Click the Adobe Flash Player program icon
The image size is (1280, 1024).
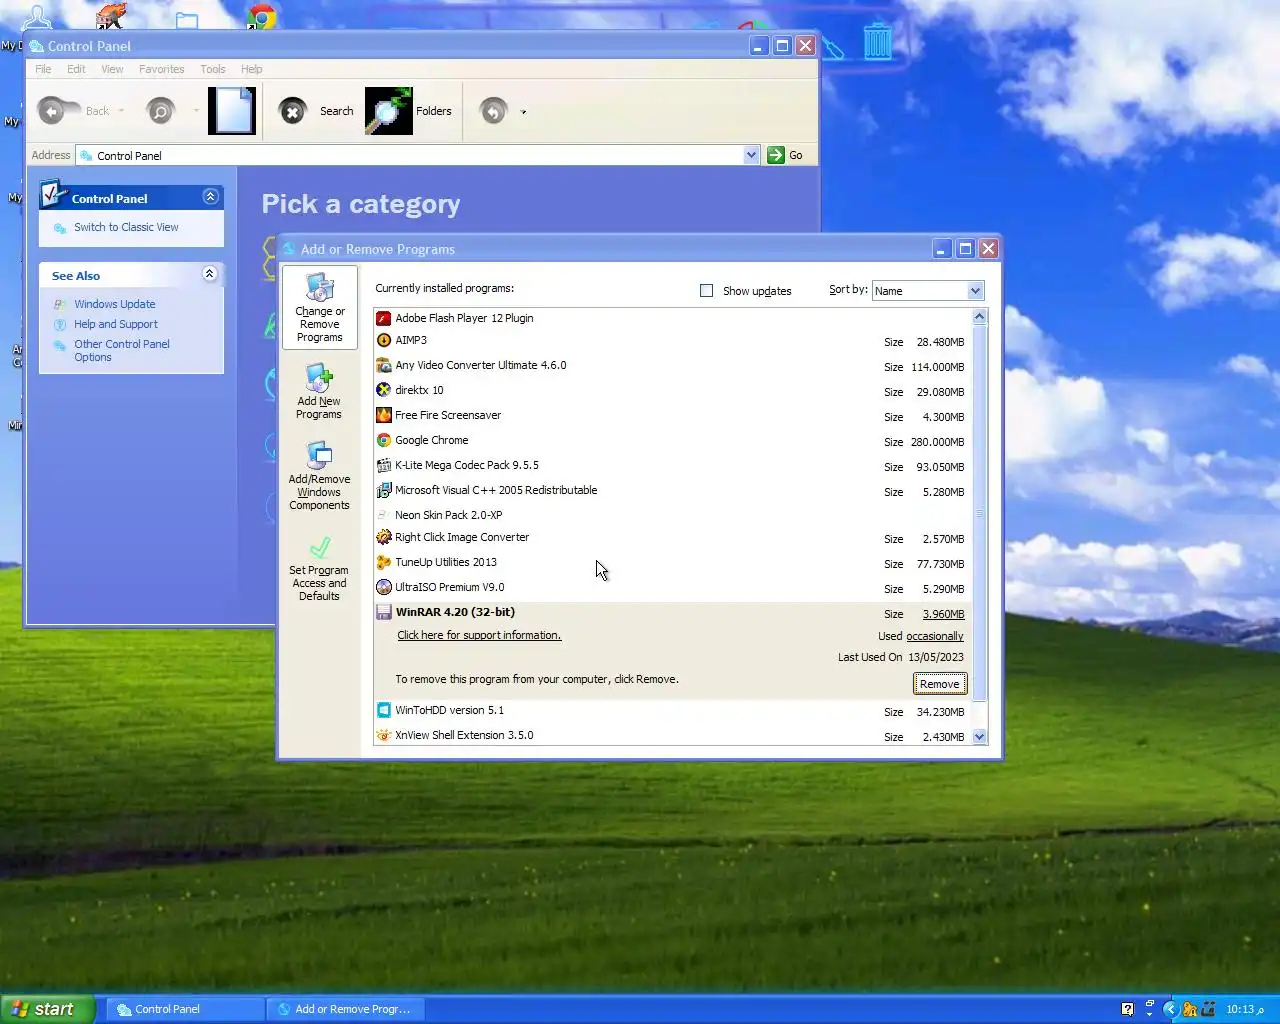tap(383, 318)
